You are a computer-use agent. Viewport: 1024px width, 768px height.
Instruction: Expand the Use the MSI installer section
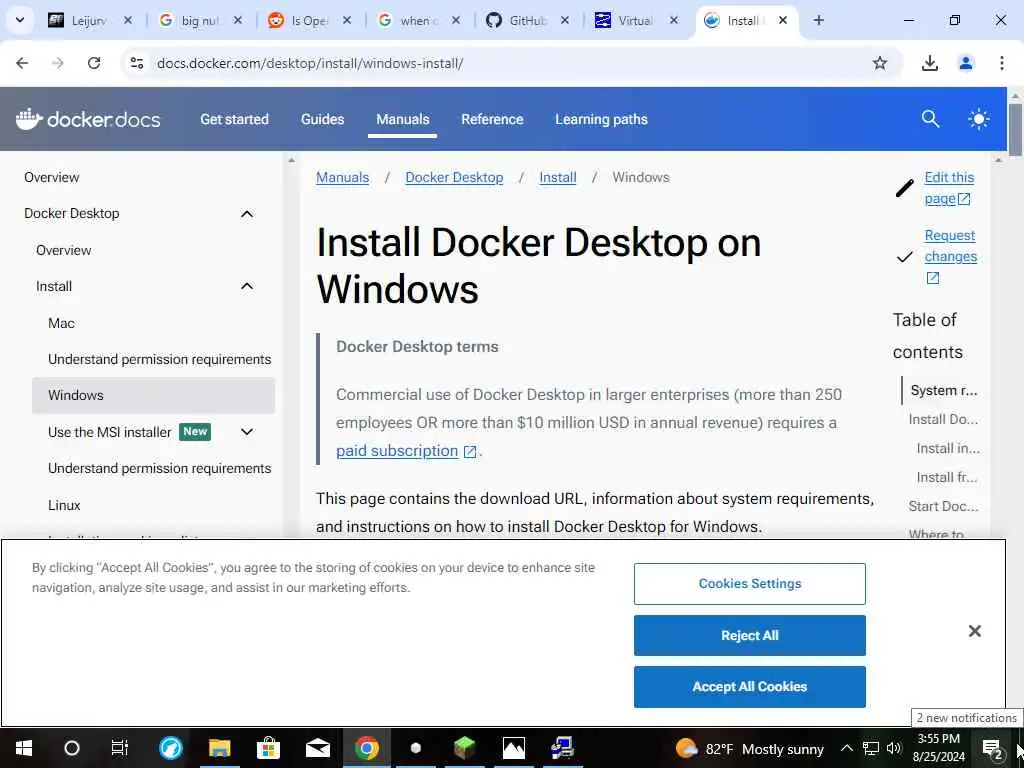click(x=247, y=432)
